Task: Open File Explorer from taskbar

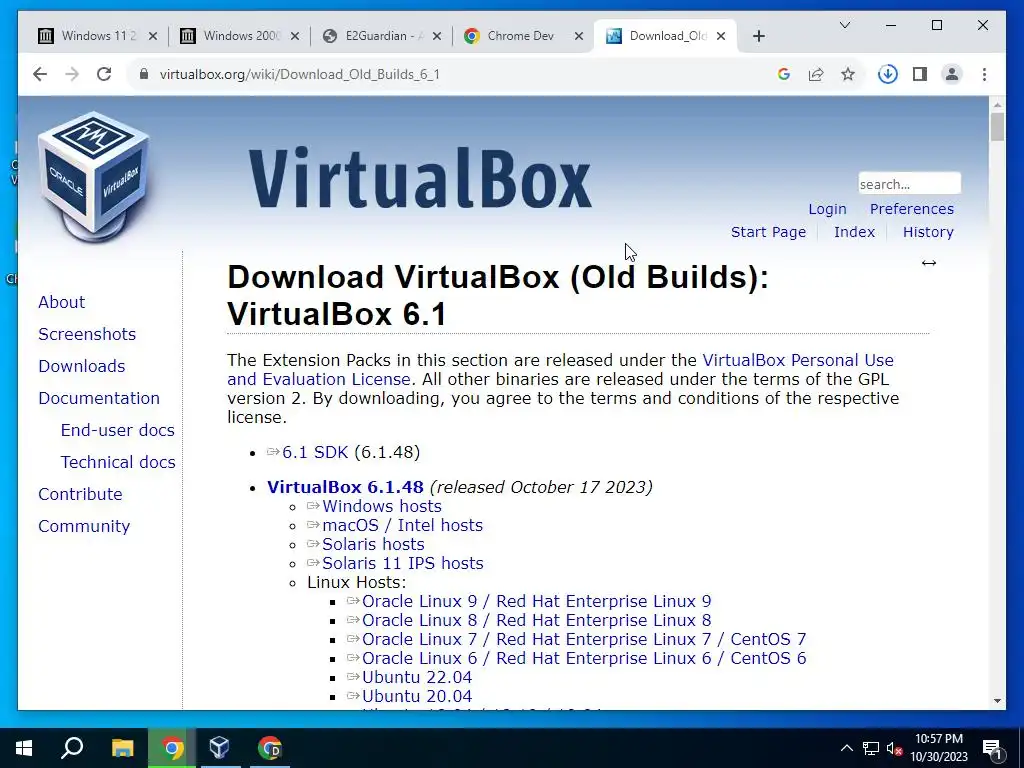Action: 122,748
